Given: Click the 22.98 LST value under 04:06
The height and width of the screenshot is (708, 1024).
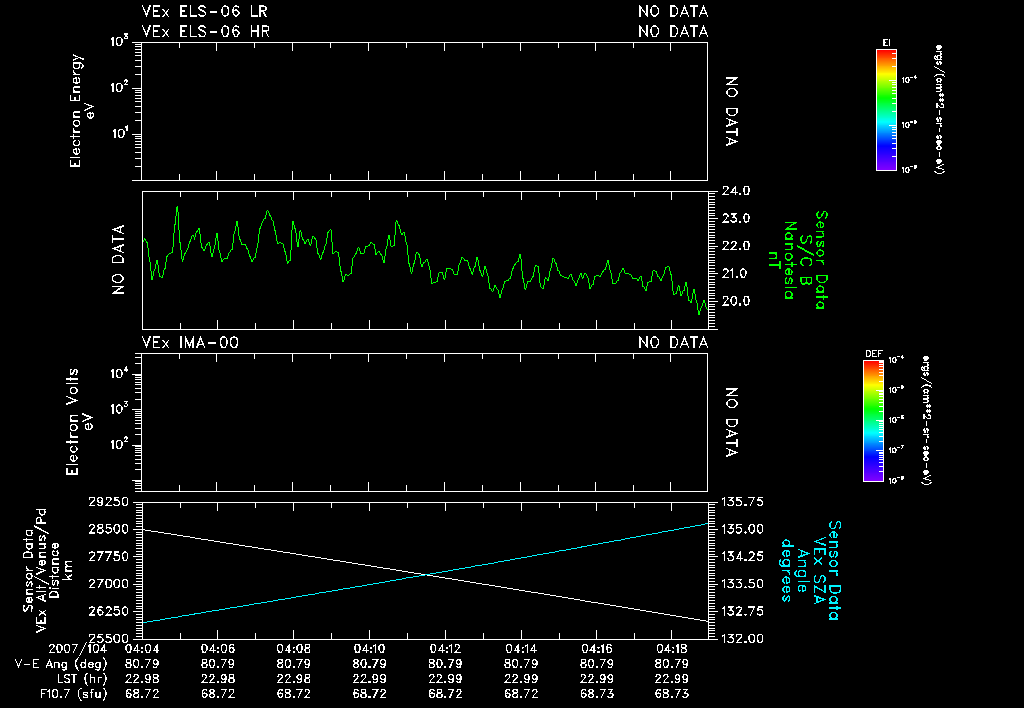Looking at the screenshot, I should (217, 679).
